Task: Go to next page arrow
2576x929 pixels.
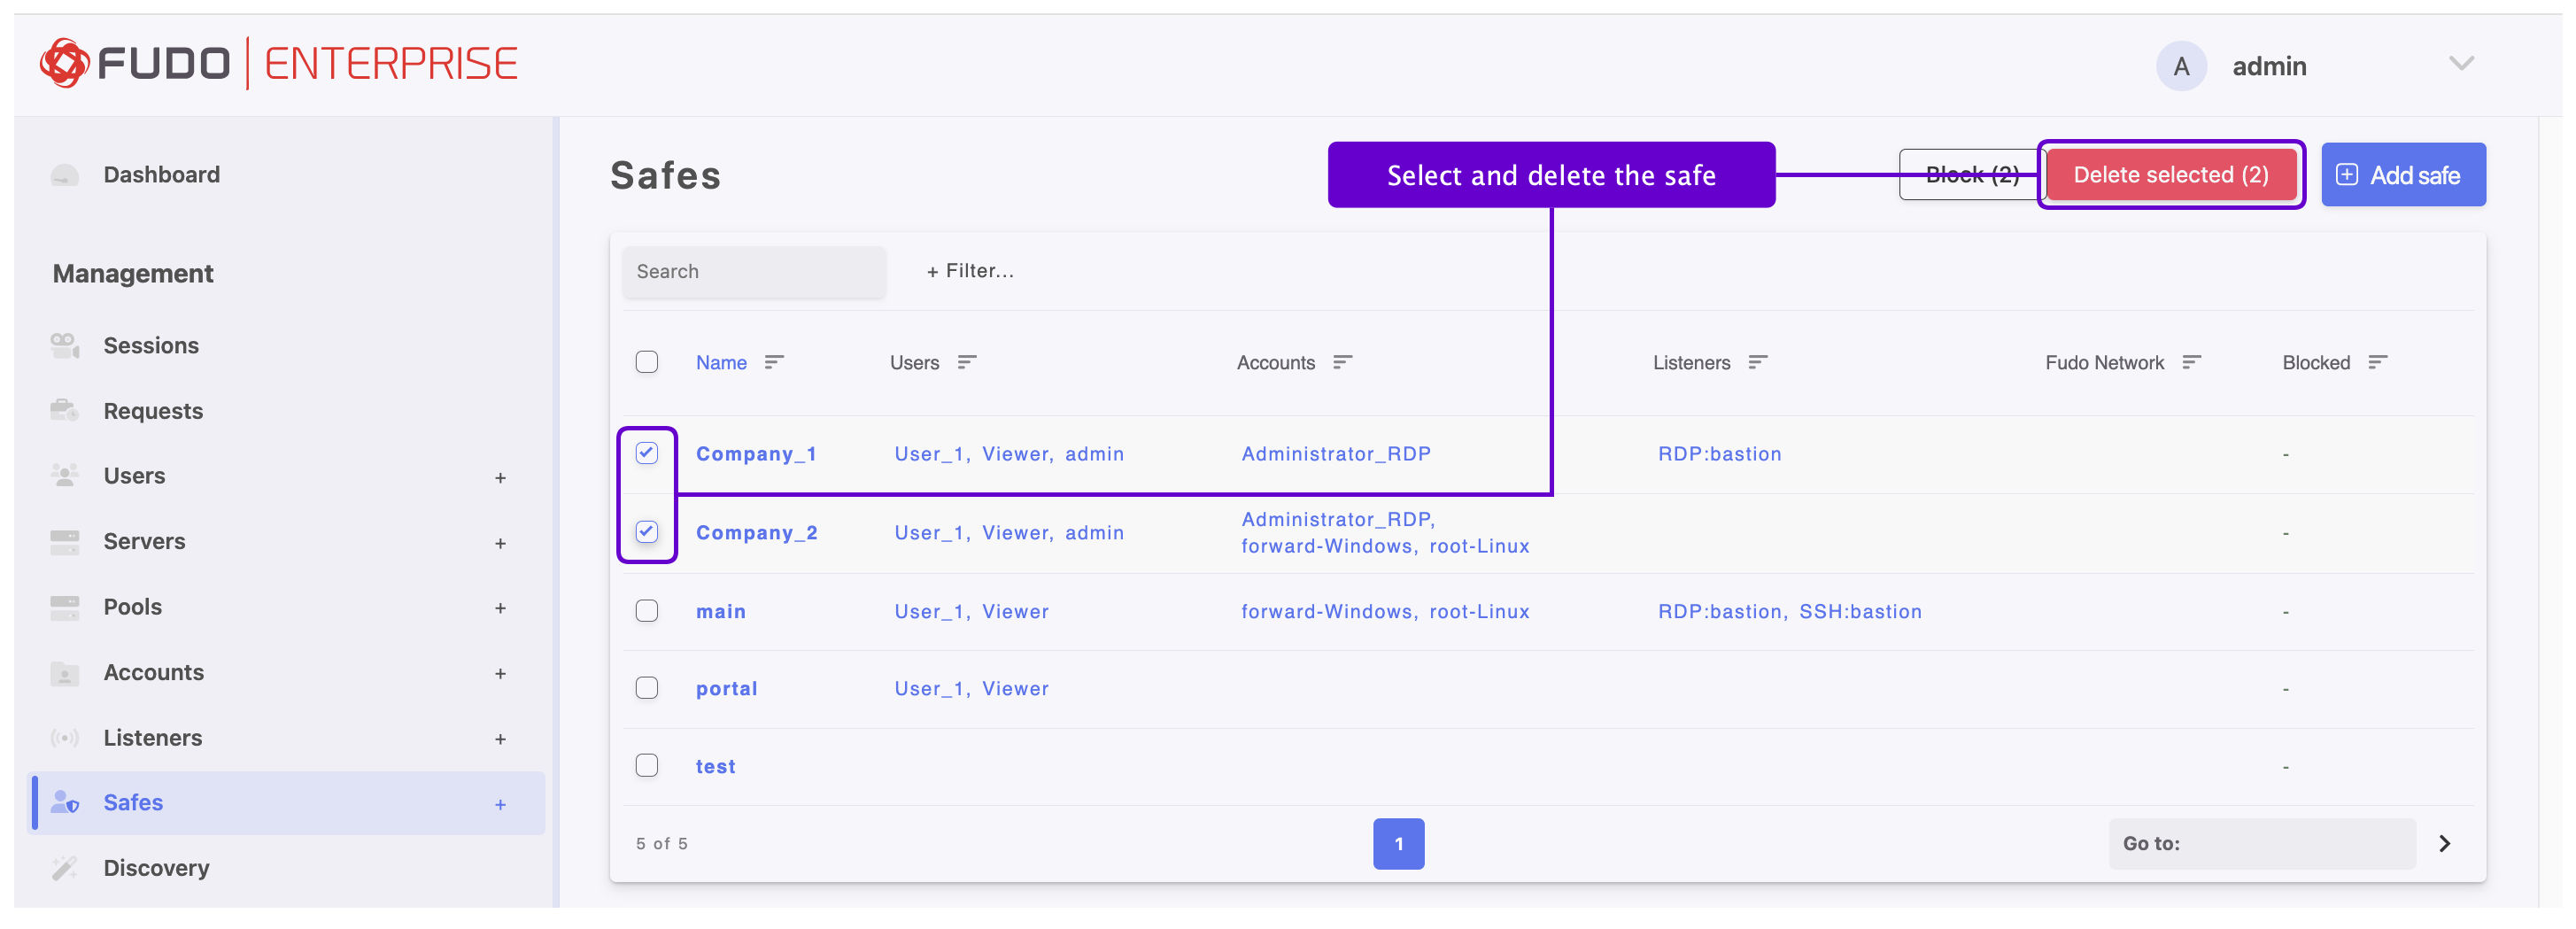Action: click(x=2444, y=844)
